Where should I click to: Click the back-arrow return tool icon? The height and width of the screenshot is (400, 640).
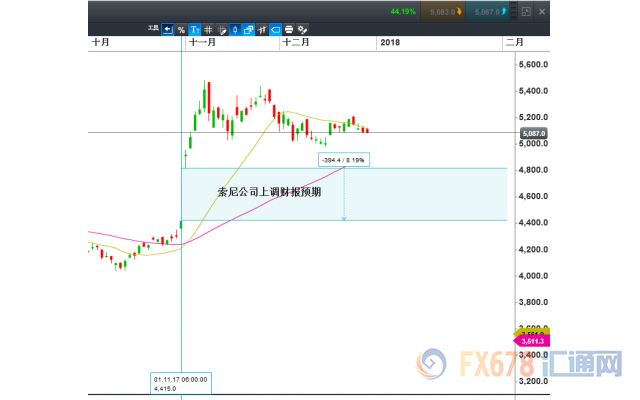tap(167, 29)
